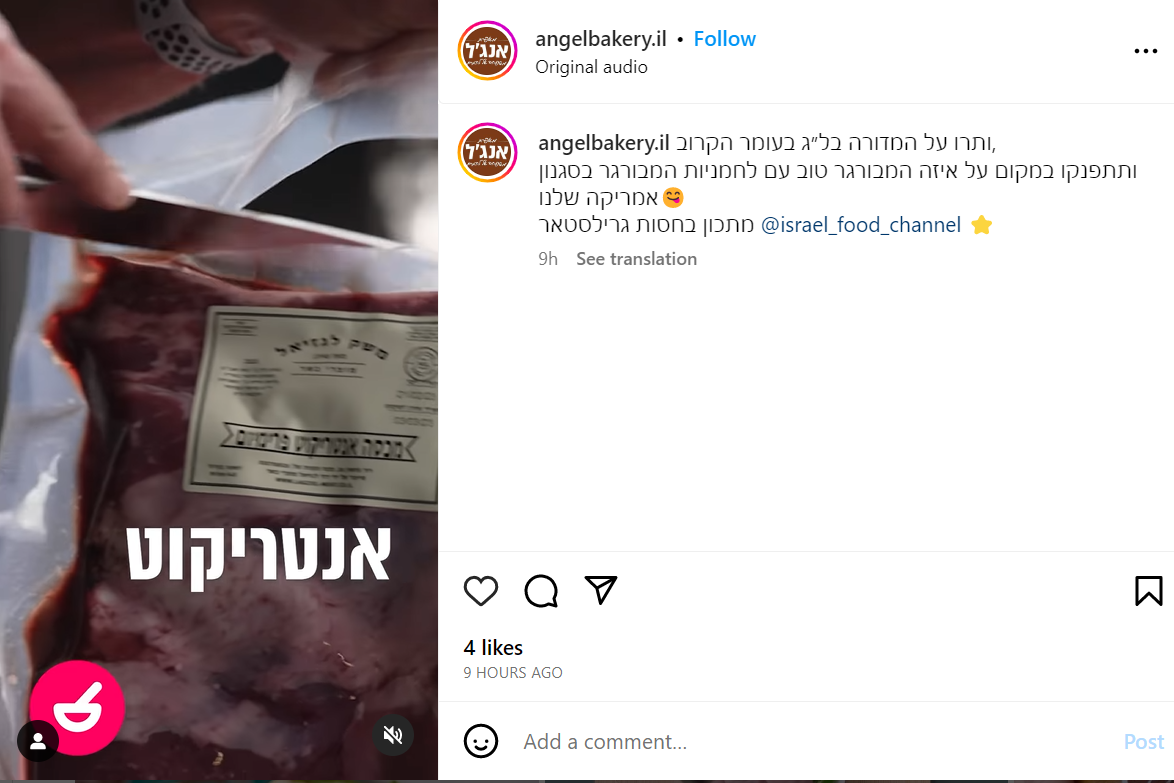The height and width of the screenshot is (783, 1174).
Task: Focus the Add a comment field
Action: coord(816,742)
